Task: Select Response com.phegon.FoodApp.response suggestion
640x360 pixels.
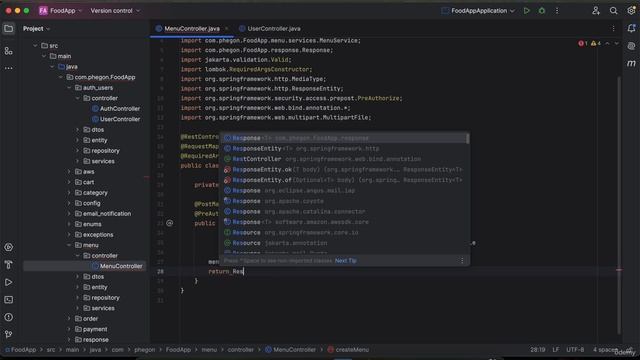Action: pos(344,138)
